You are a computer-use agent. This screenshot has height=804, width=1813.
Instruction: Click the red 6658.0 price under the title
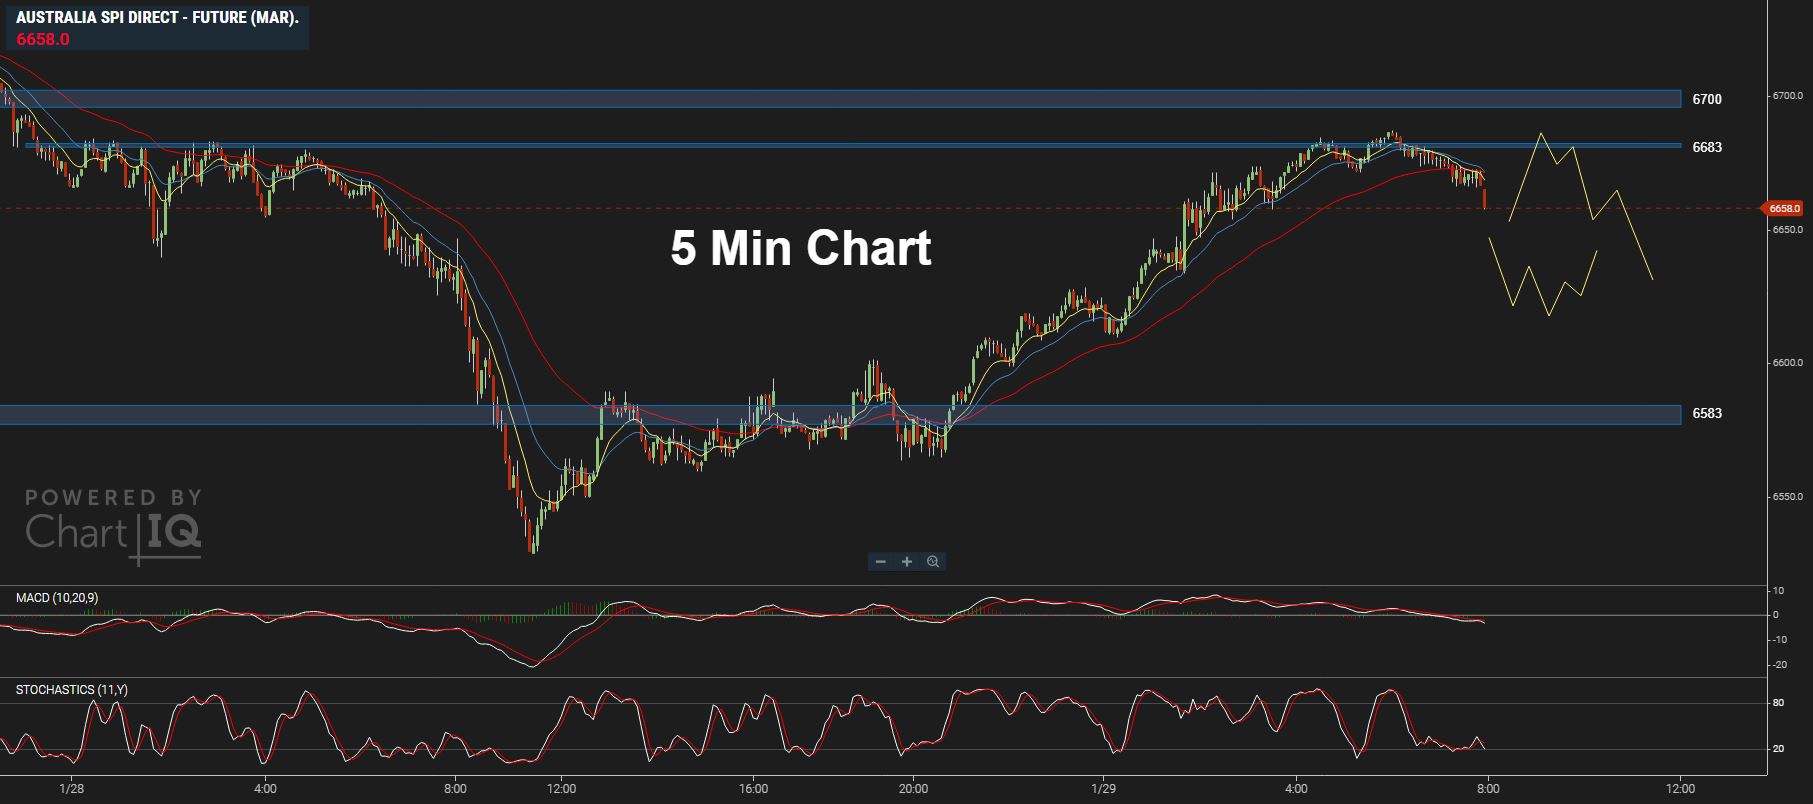pos(43,39)
